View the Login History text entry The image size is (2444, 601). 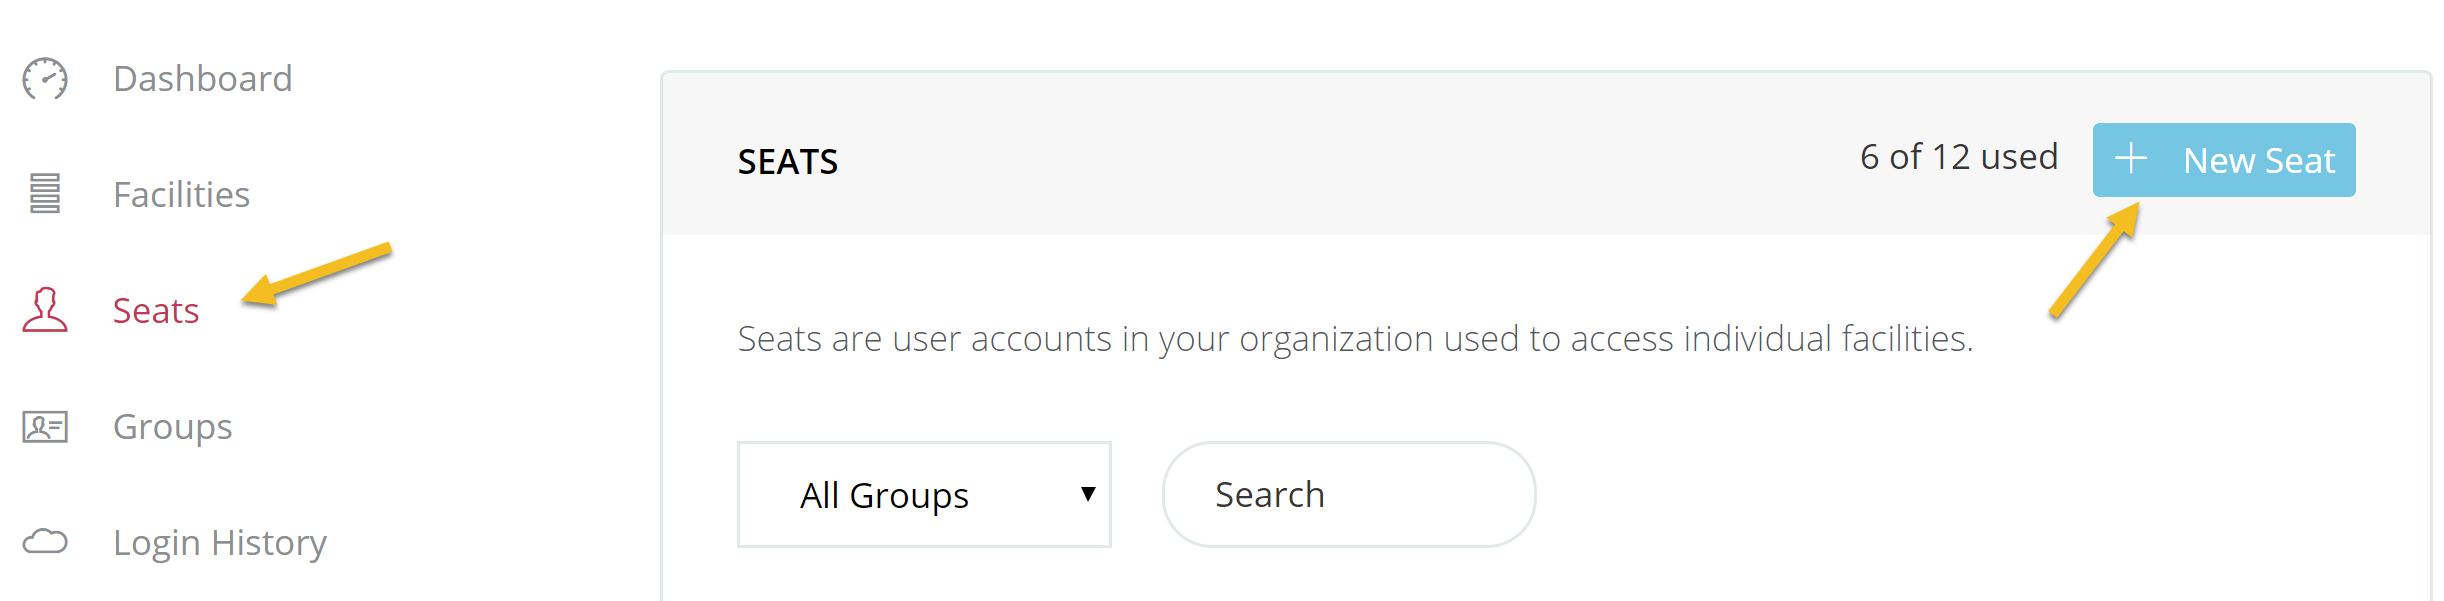pyautogui.click(x=220, y=543)
